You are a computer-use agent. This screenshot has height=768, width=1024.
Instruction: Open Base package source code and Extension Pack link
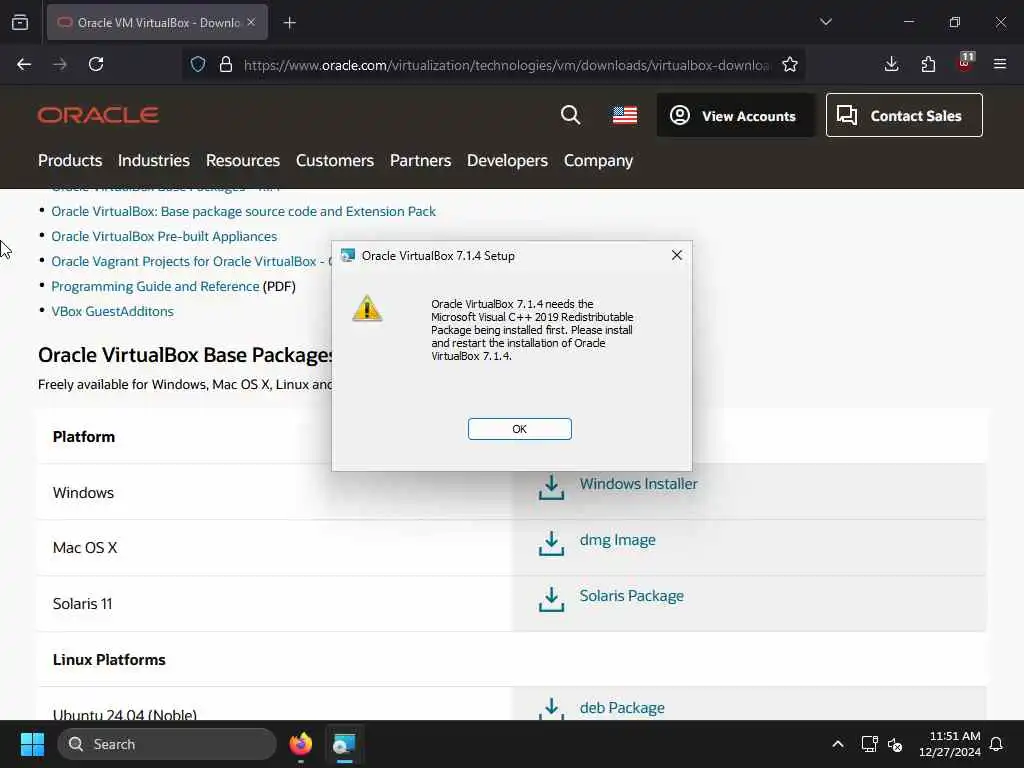pos(243,212)
